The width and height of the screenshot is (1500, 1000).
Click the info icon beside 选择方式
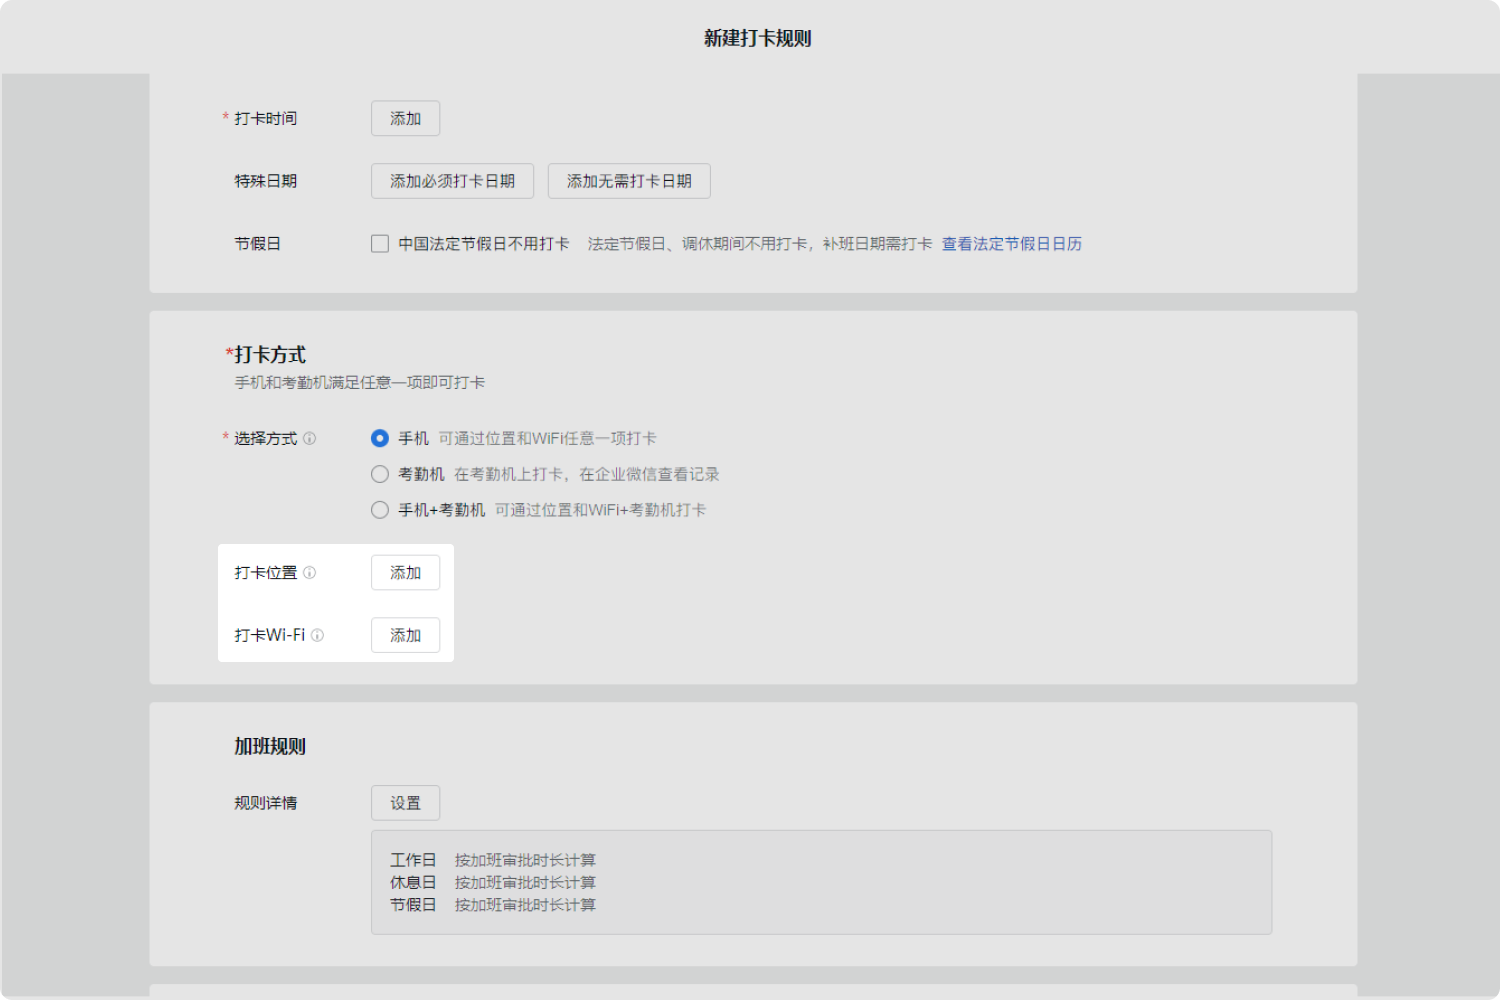[x=310, y=439]
